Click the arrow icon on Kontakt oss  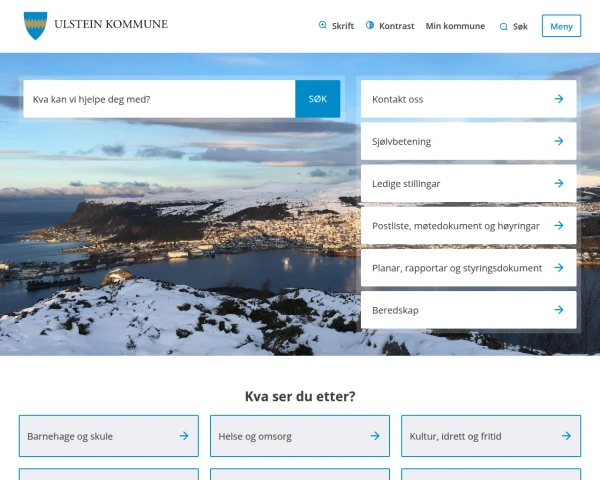tap(559, 99)
